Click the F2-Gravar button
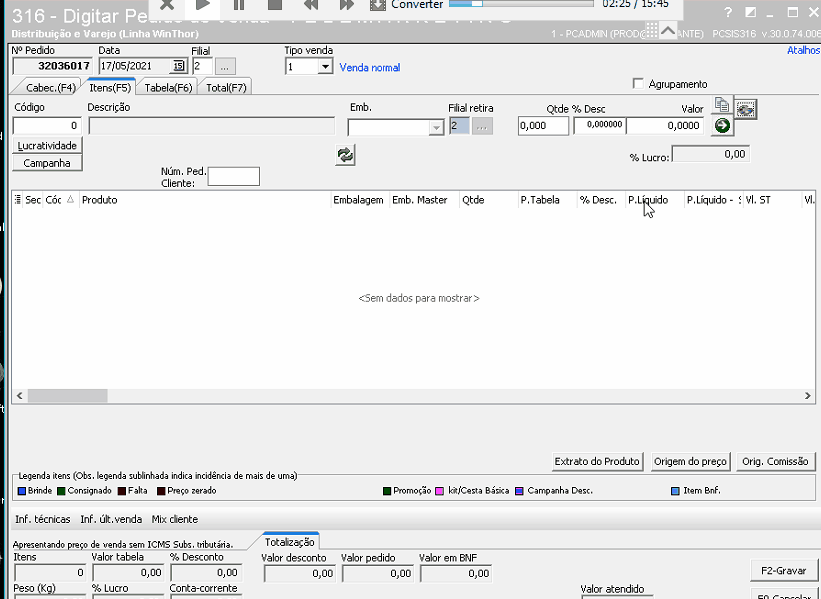This screenshot has width=821, height=599. pyautogui.click(x=783, y=571)
